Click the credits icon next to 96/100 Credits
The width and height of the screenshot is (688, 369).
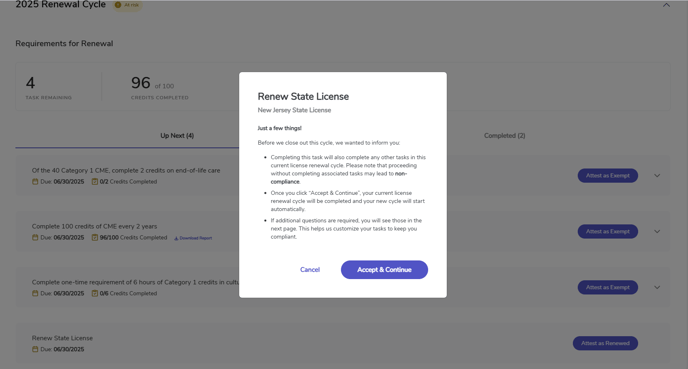(x=94, y=237)
